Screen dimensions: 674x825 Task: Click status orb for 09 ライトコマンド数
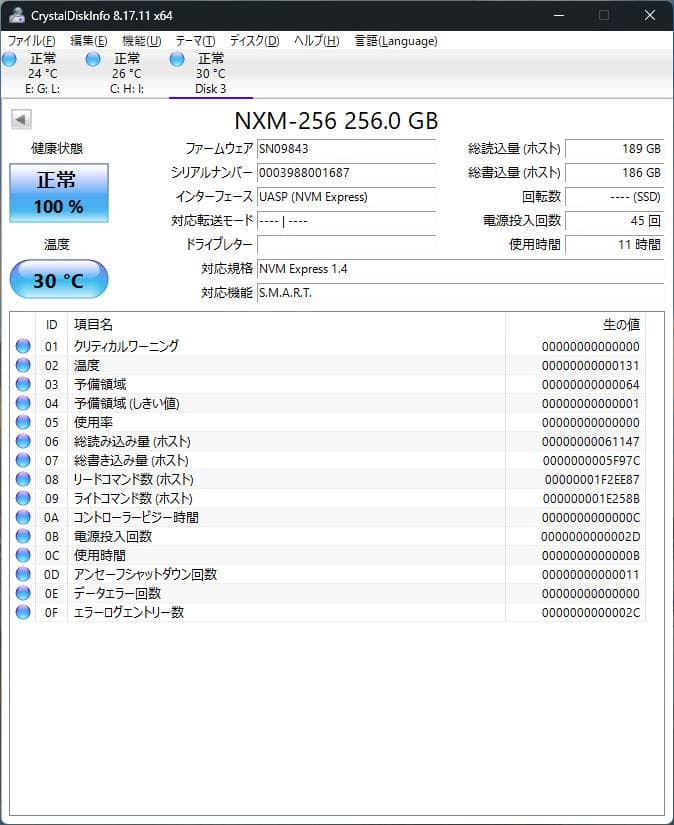point(23,498)
